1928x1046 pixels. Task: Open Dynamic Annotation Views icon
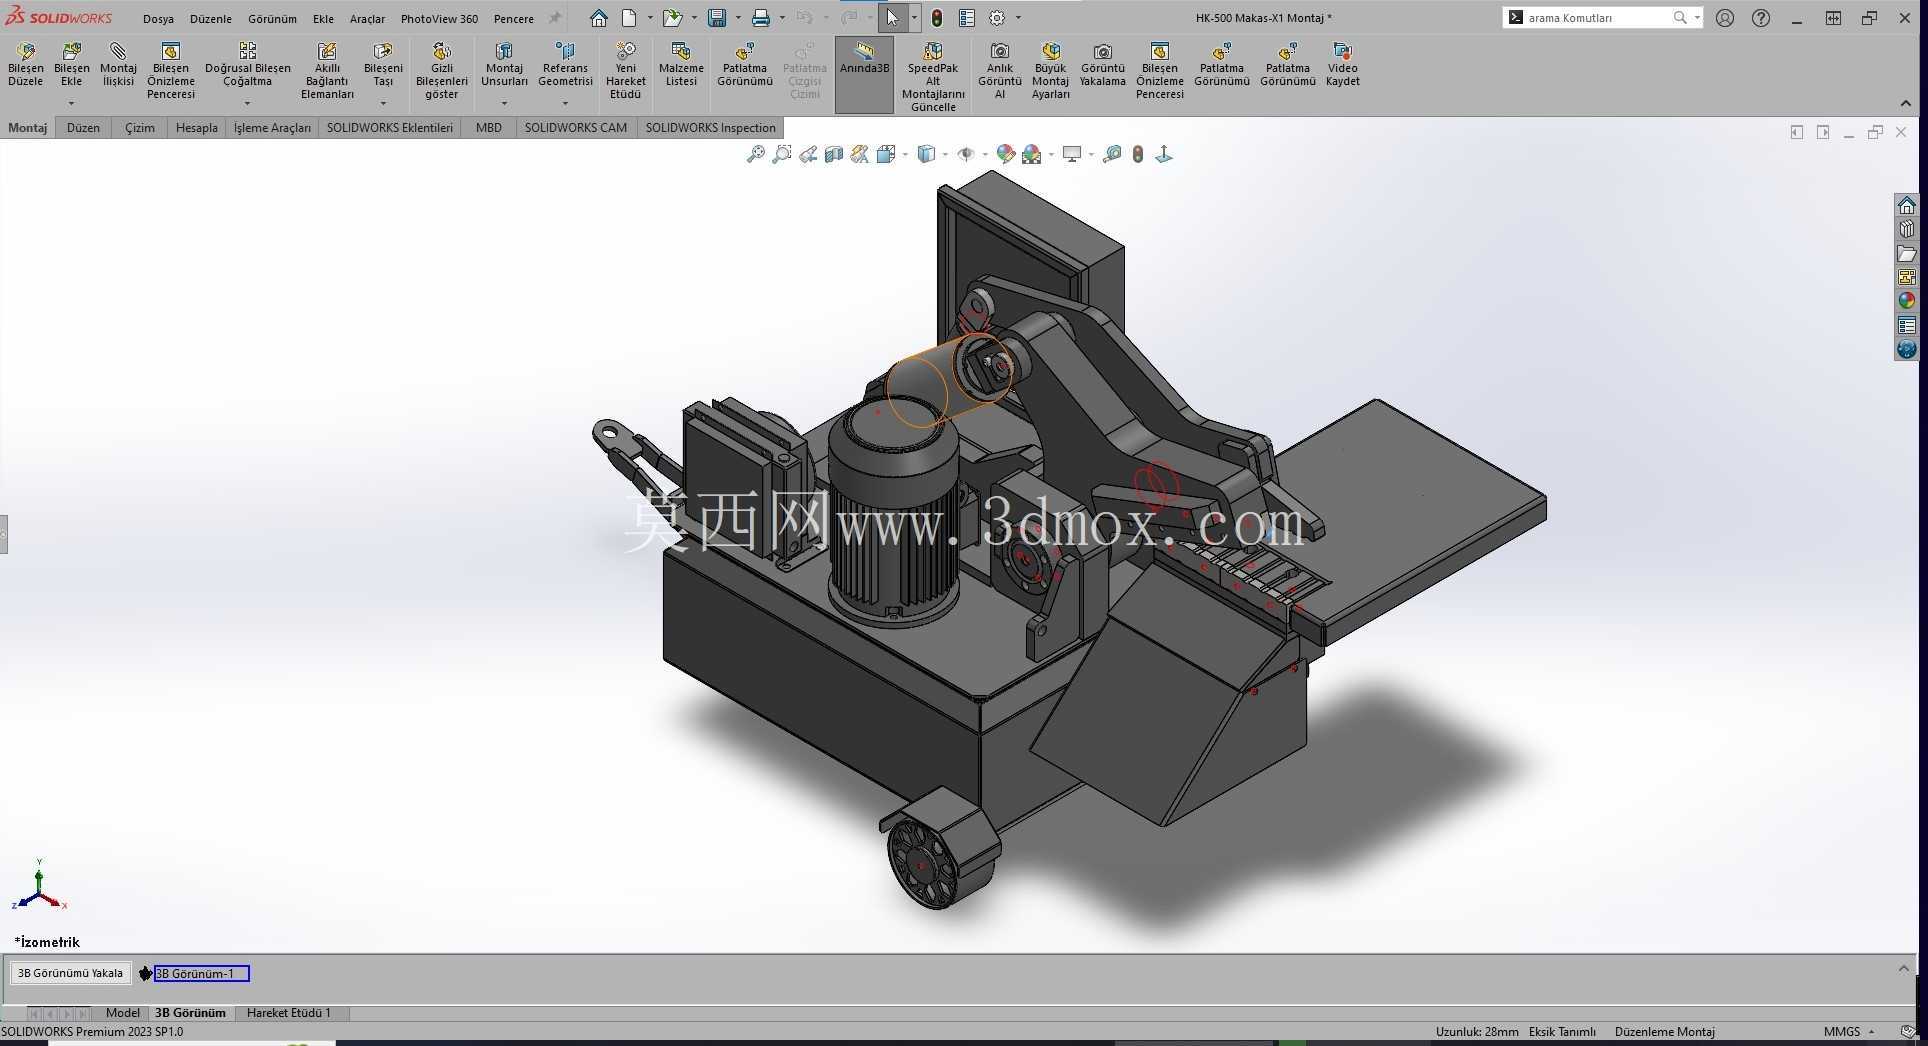860,154
